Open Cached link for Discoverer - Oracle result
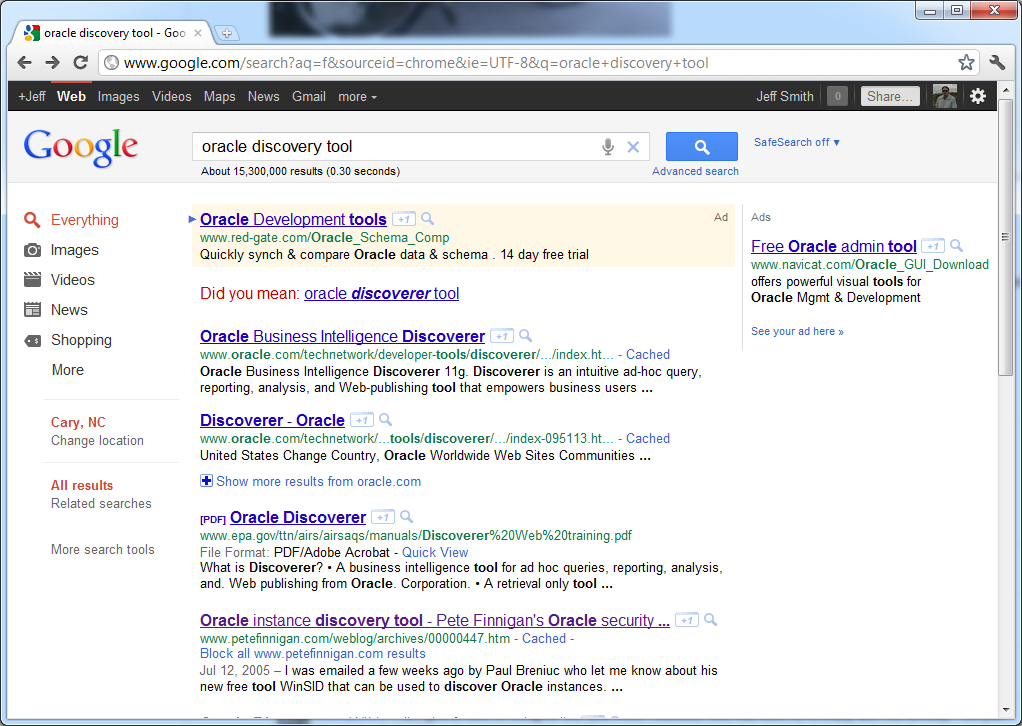 648,438
